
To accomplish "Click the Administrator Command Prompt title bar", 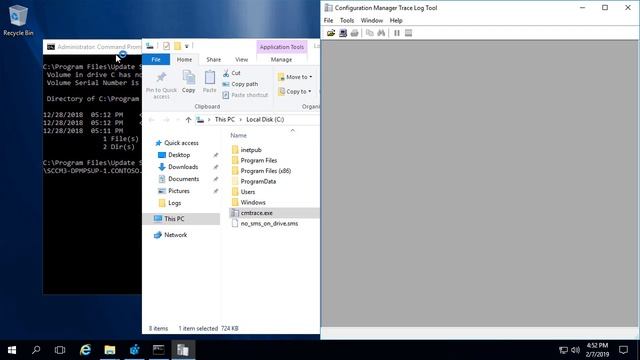I will [x=92, y=47].
